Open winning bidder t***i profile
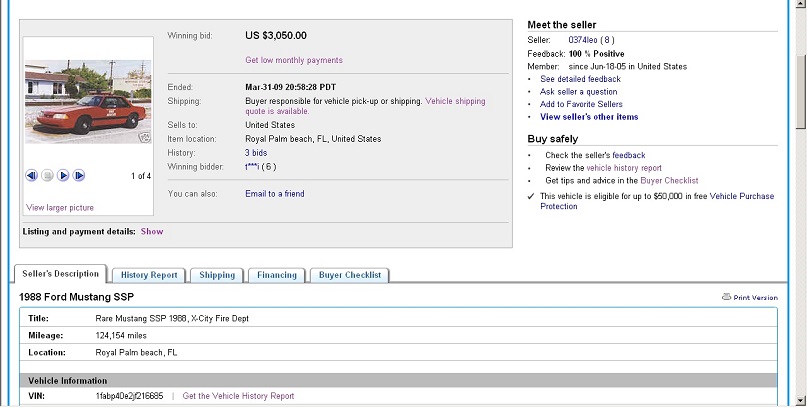This screenshot has height=407, width=807. (252, 167)
